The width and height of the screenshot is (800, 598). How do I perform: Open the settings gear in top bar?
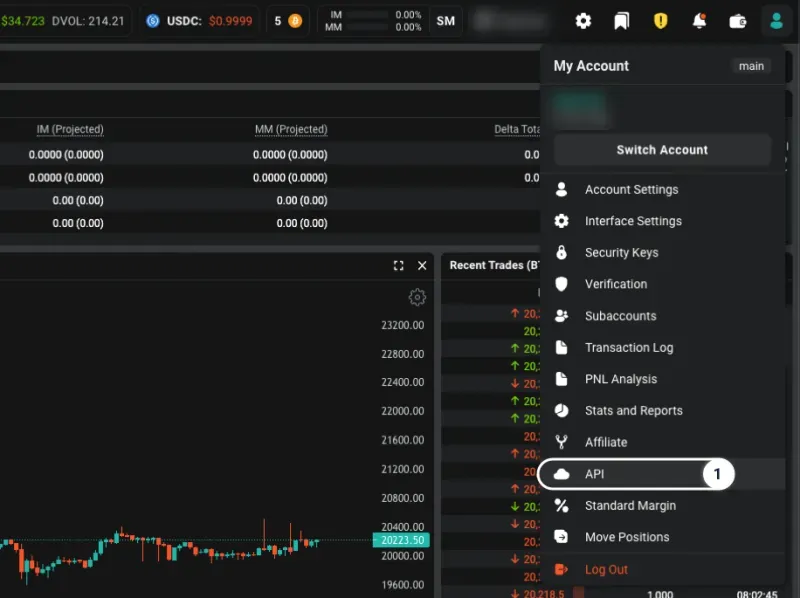pos(583,21)
